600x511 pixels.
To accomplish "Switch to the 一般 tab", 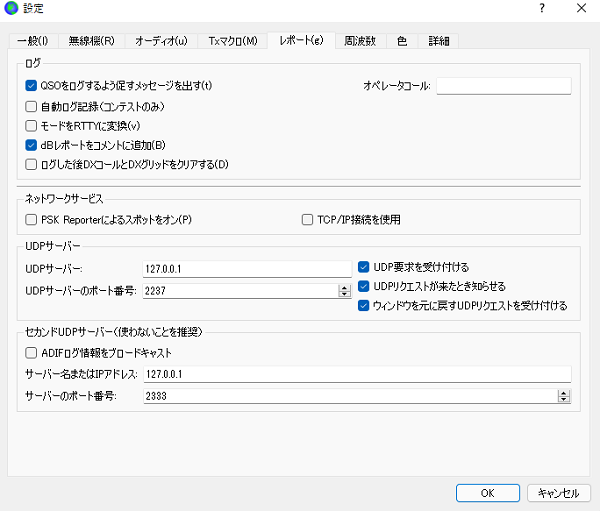I will (32, 41).
